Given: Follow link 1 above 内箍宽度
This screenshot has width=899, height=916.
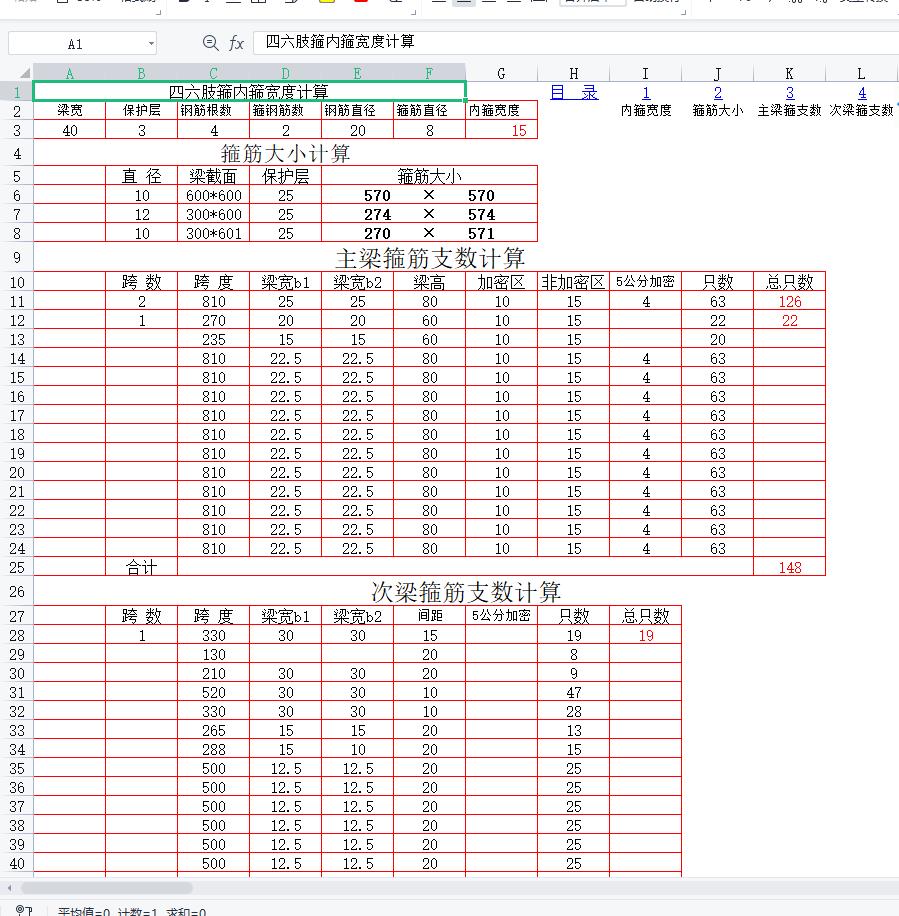Looking at the screenshot, I should point(646,93).
